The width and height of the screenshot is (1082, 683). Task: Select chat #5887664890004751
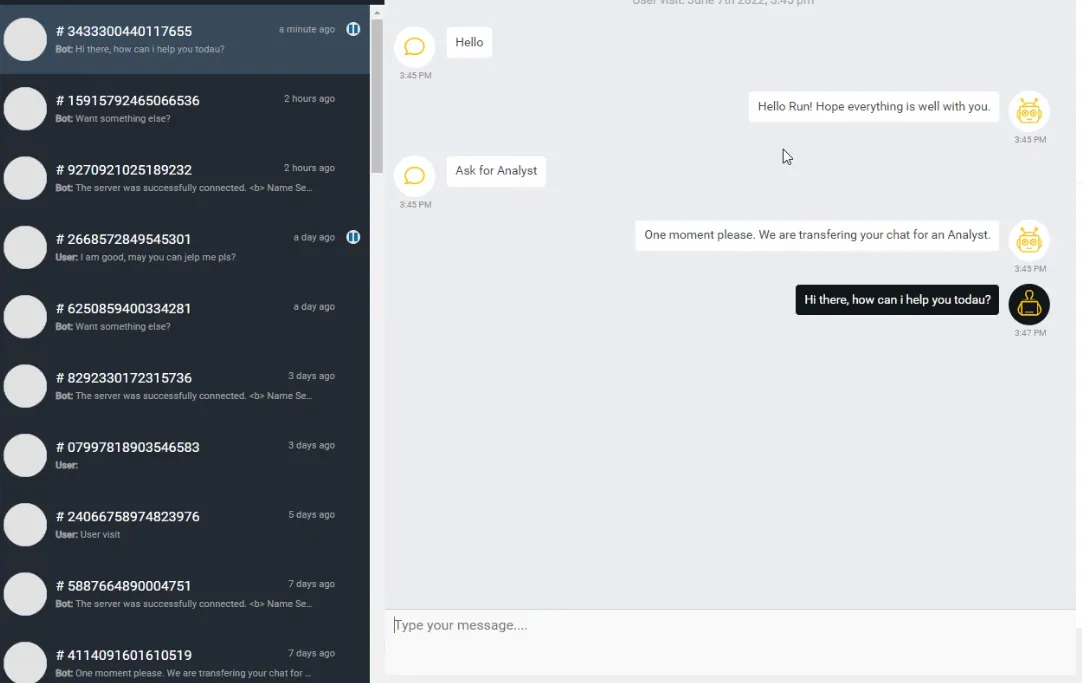(185, 594)
